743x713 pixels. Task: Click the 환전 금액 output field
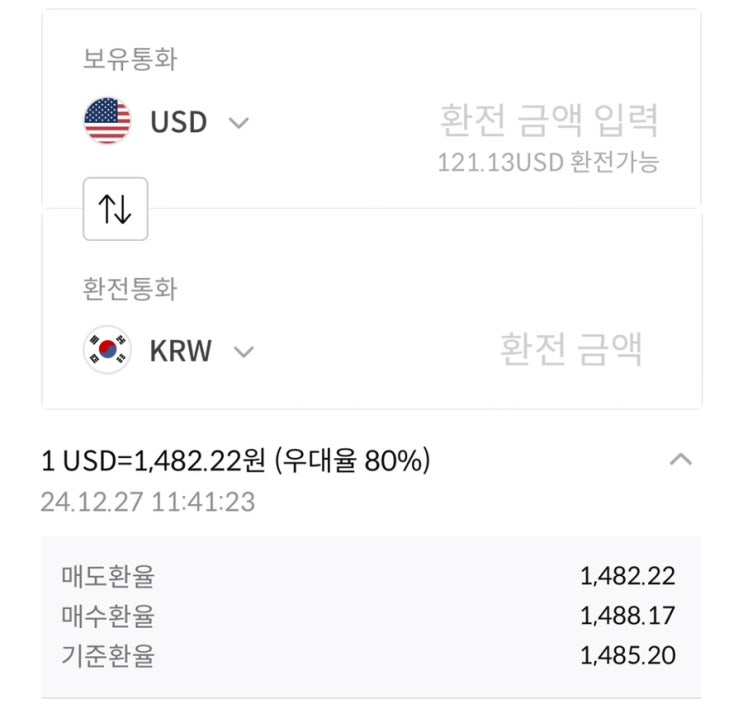[x=571, y=350]
